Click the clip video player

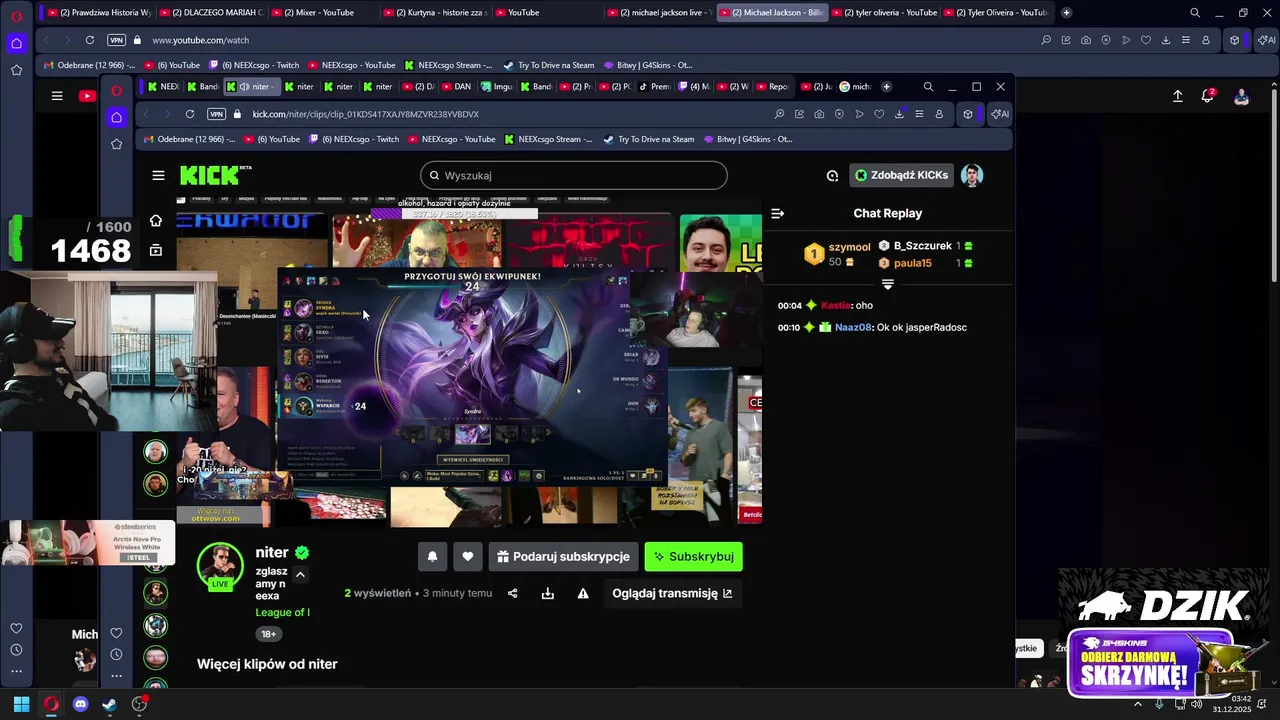point(469,361)
